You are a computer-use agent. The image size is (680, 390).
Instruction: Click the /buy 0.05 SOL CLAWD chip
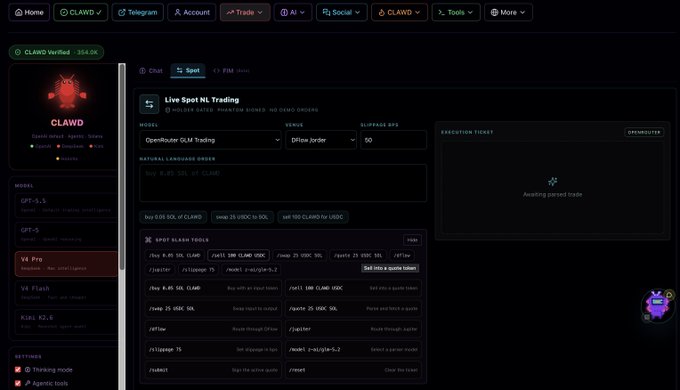174,256
